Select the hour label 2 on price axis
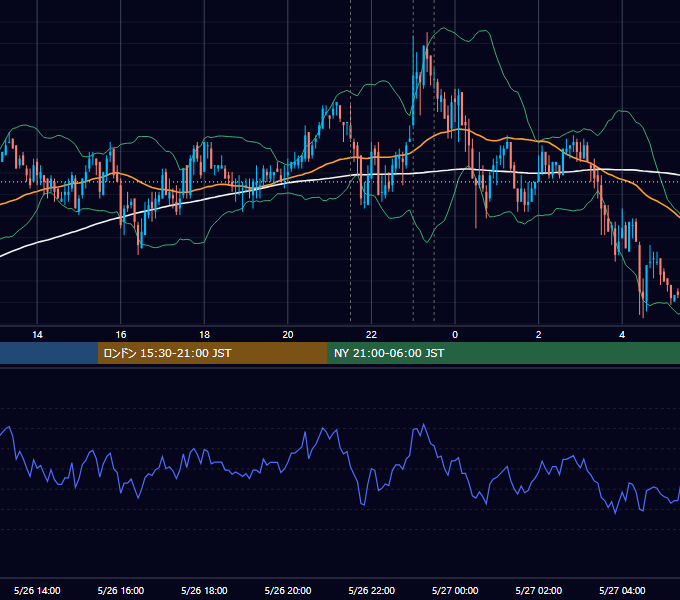The height and width of the screenshot is (600, 680). (x=538, y=335)
